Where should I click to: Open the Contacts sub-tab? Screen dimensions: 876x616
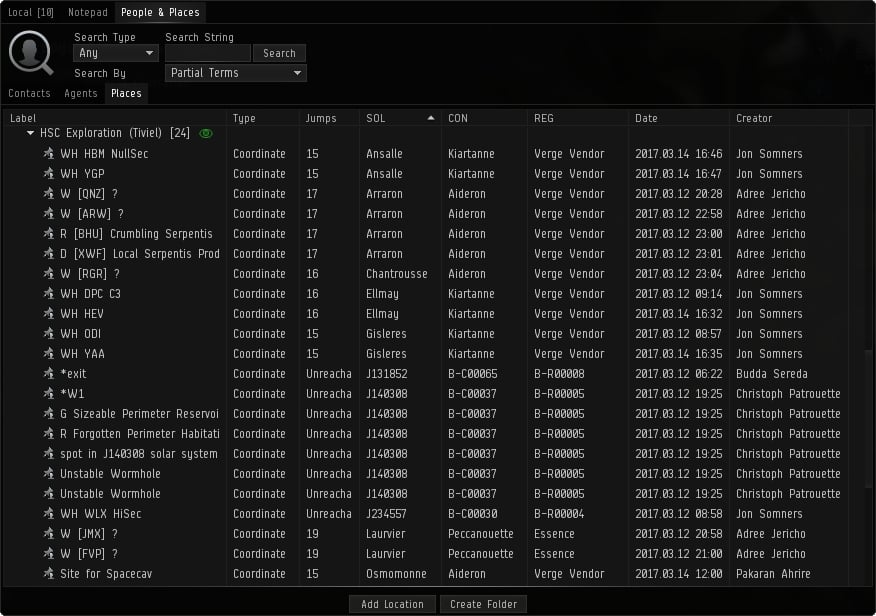tap(29, 93)
